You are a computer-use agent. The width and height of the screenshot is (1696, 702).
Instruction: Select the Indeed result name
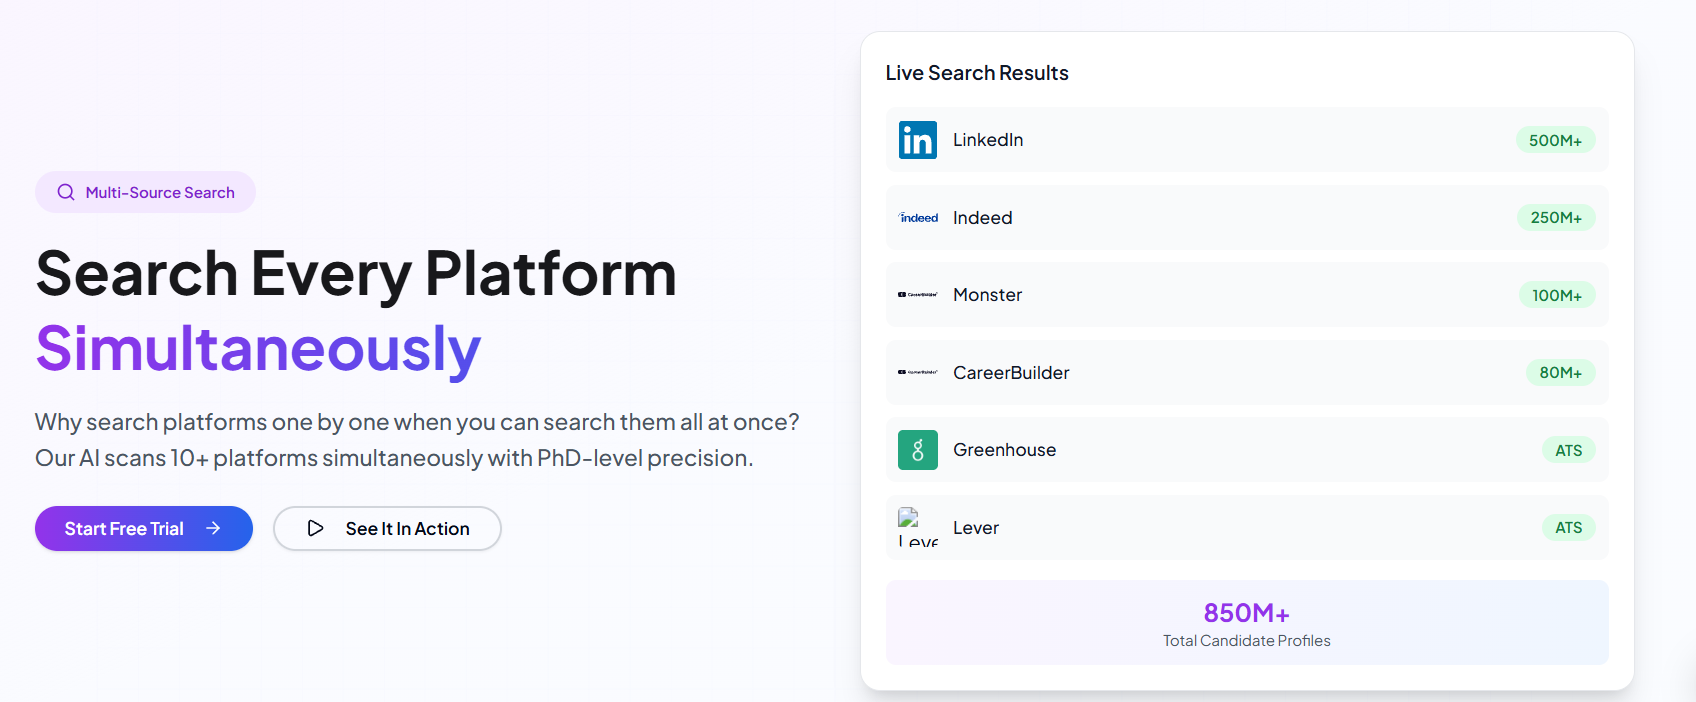point(983,217)
